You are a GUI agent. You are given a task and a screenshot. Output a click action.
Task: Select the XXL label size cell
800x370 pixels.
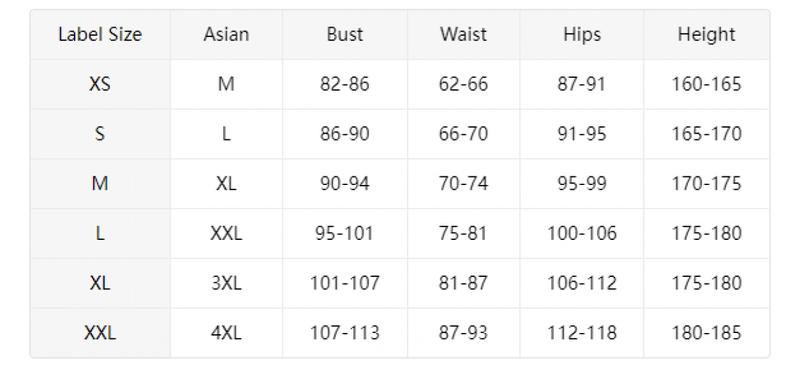click(x=100, y=333)
